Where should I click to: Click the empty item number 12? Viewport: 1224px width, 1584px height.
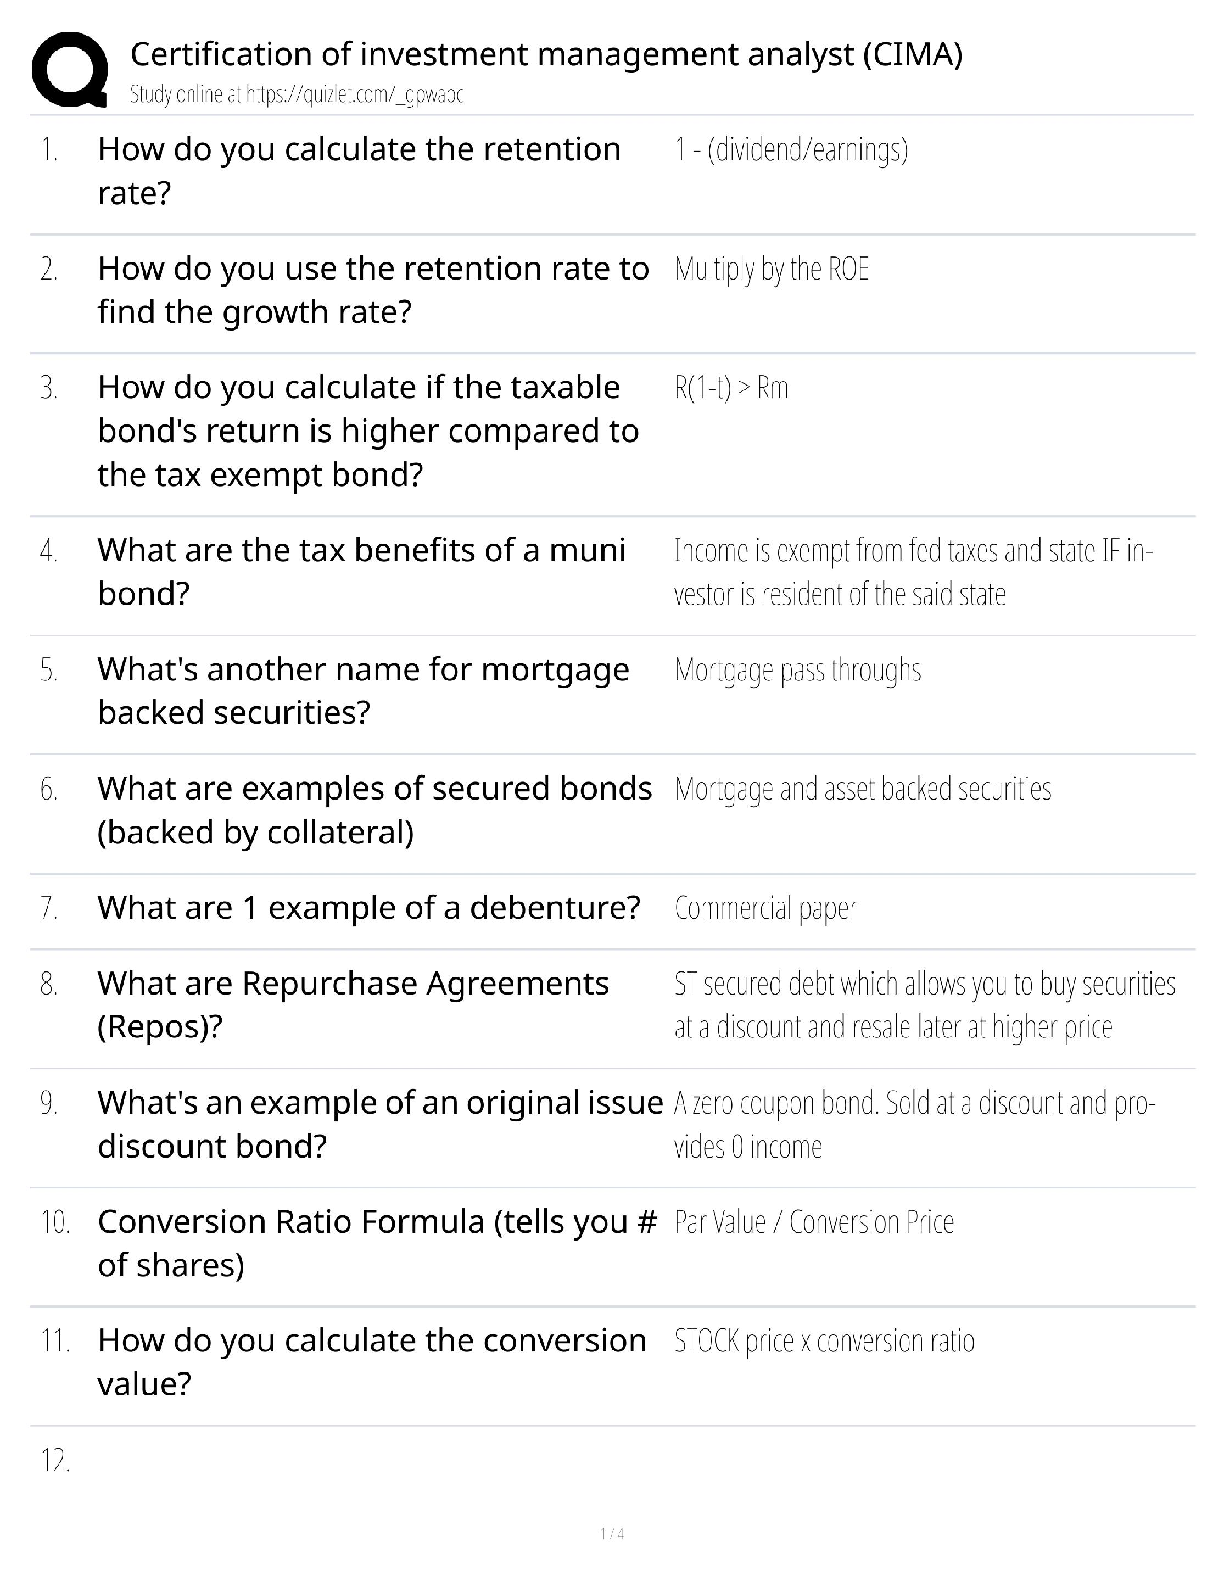[x=56, y=1461]
